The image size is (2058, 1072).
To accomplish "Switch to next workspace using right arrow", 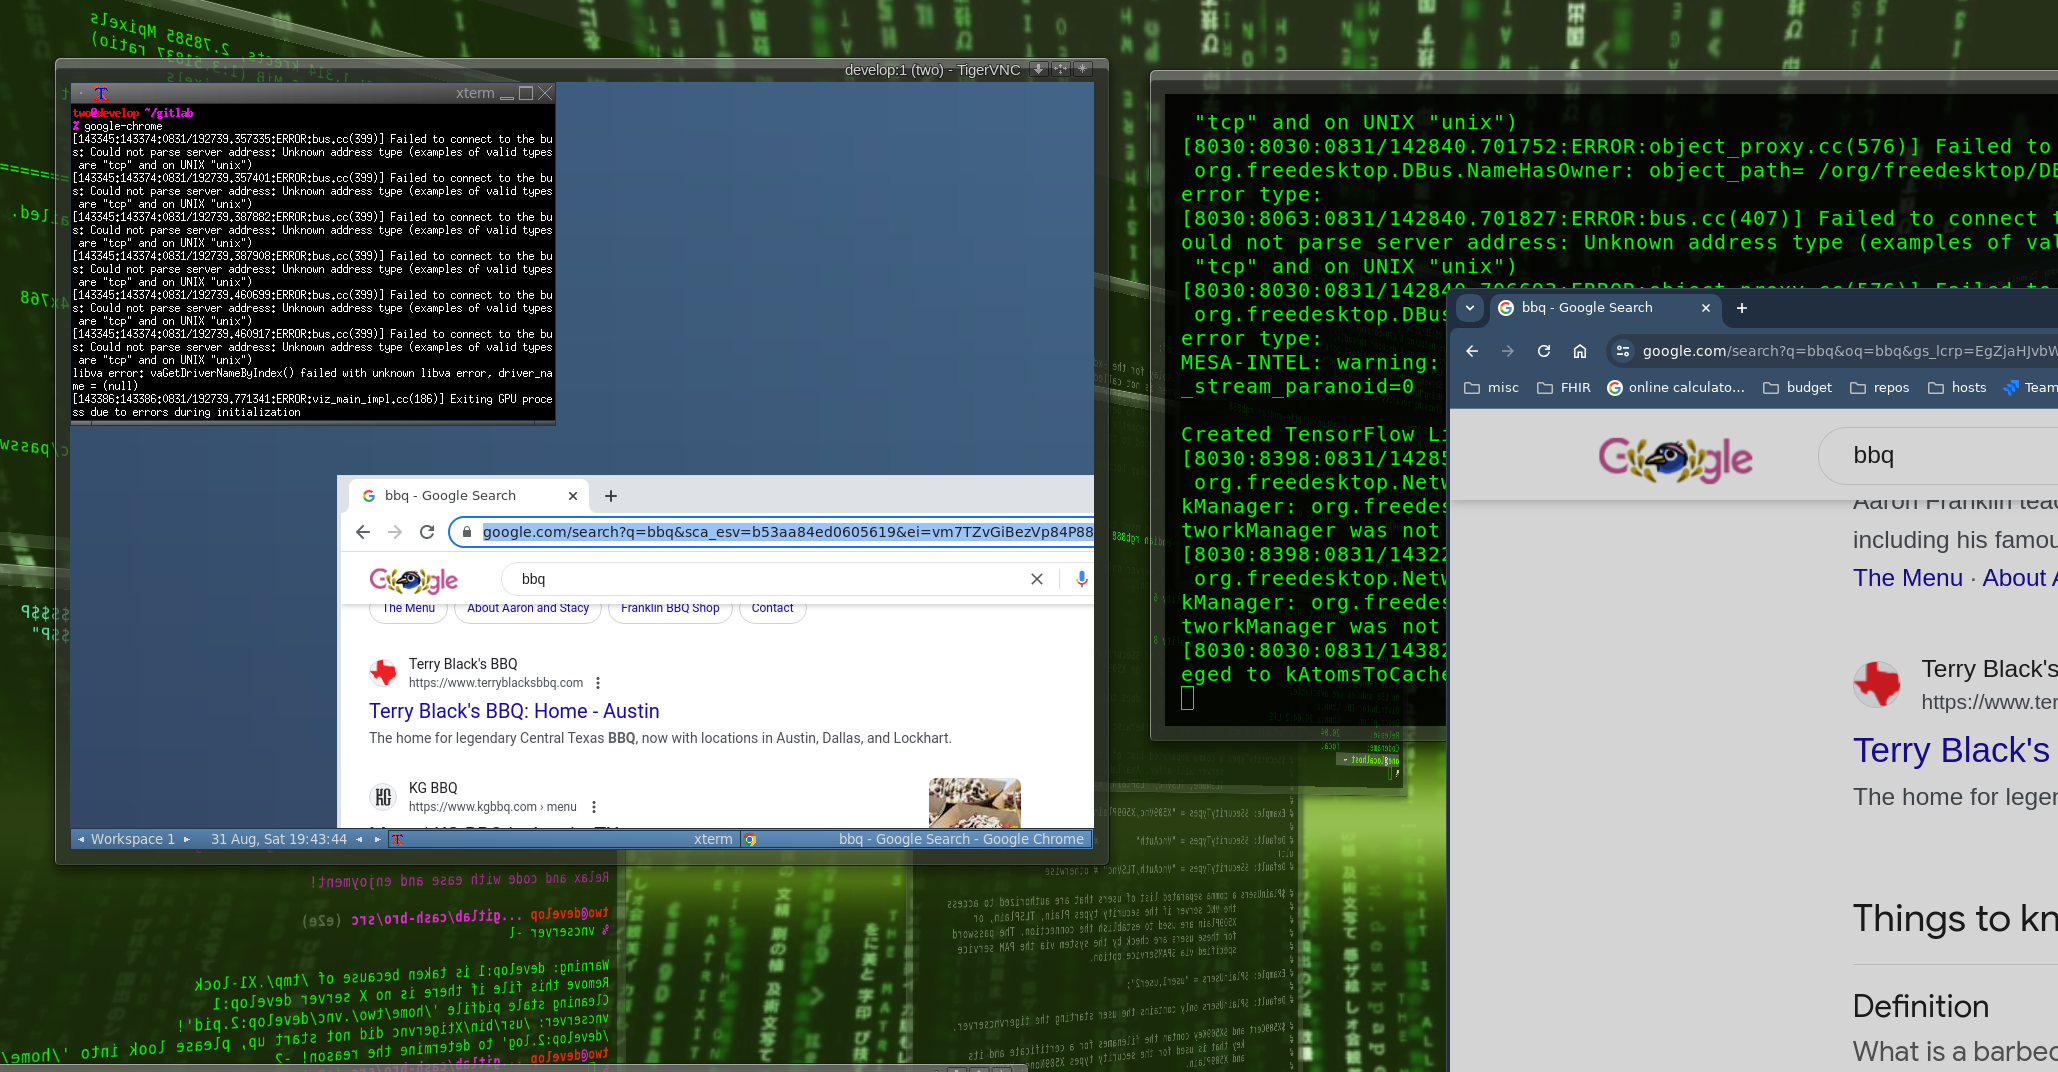I will click(x=186, y=839).
